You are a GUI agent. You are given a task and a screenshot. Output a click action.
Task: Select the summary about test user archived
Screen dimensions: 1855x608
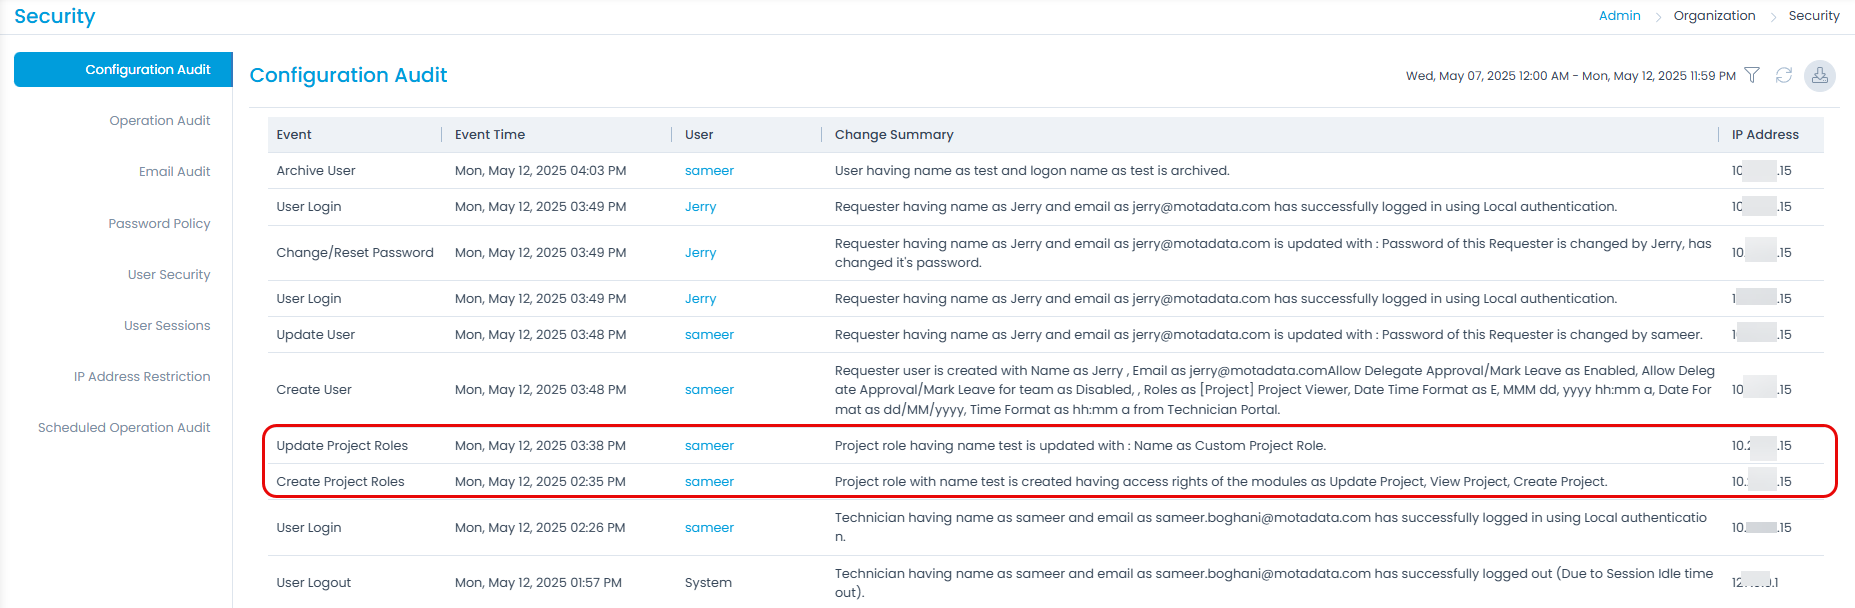click(1032, 170)
